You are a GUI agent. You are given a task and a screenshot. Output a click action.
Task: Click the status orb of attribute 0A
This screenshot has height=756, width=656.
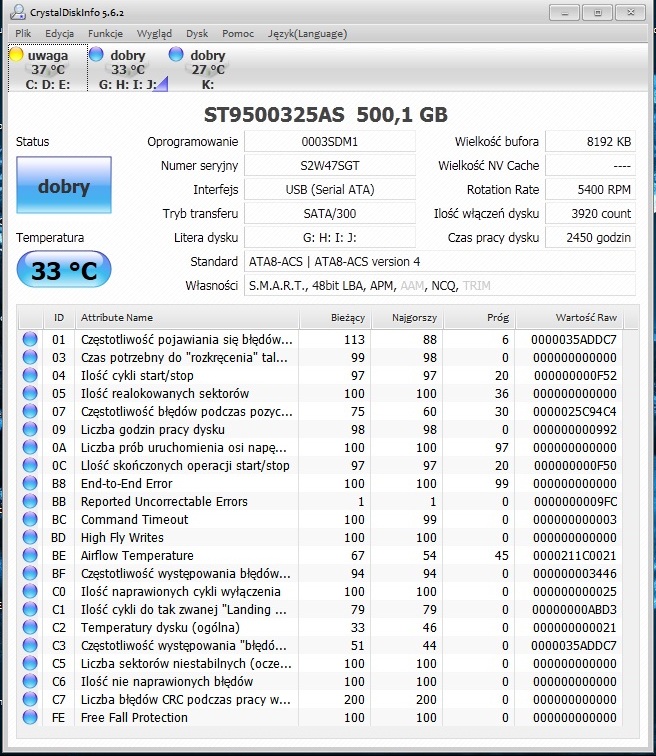[x=30, y=447]
